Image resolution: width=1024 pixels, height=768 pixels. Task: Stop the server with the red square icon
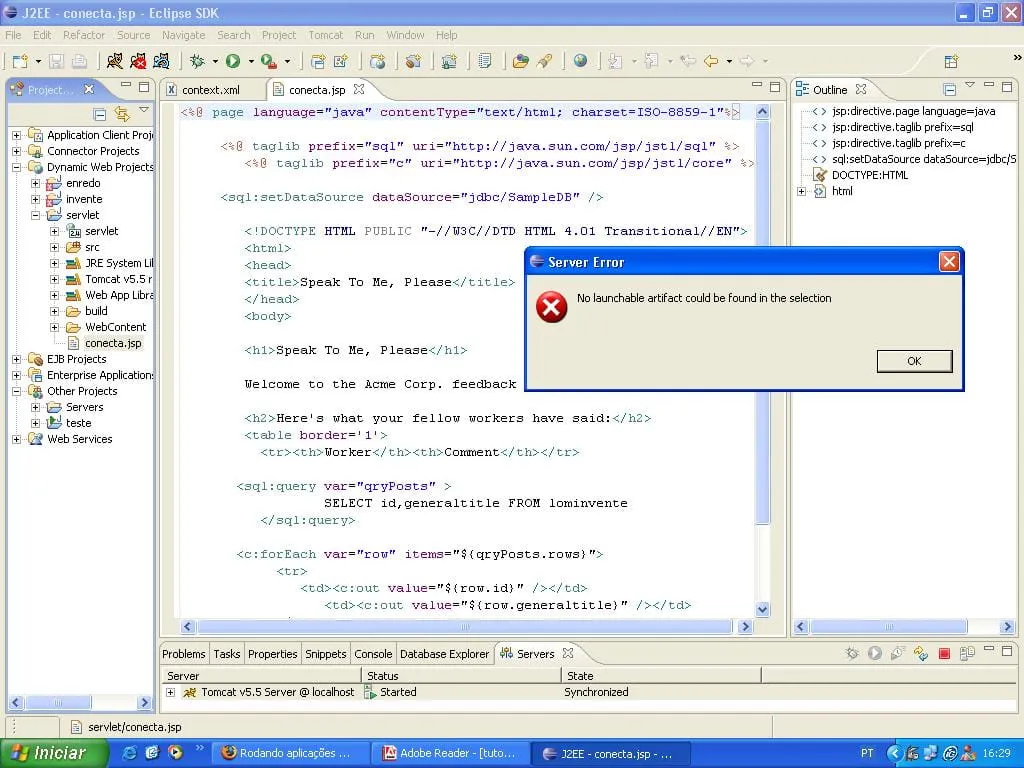[x=944, y=654]
